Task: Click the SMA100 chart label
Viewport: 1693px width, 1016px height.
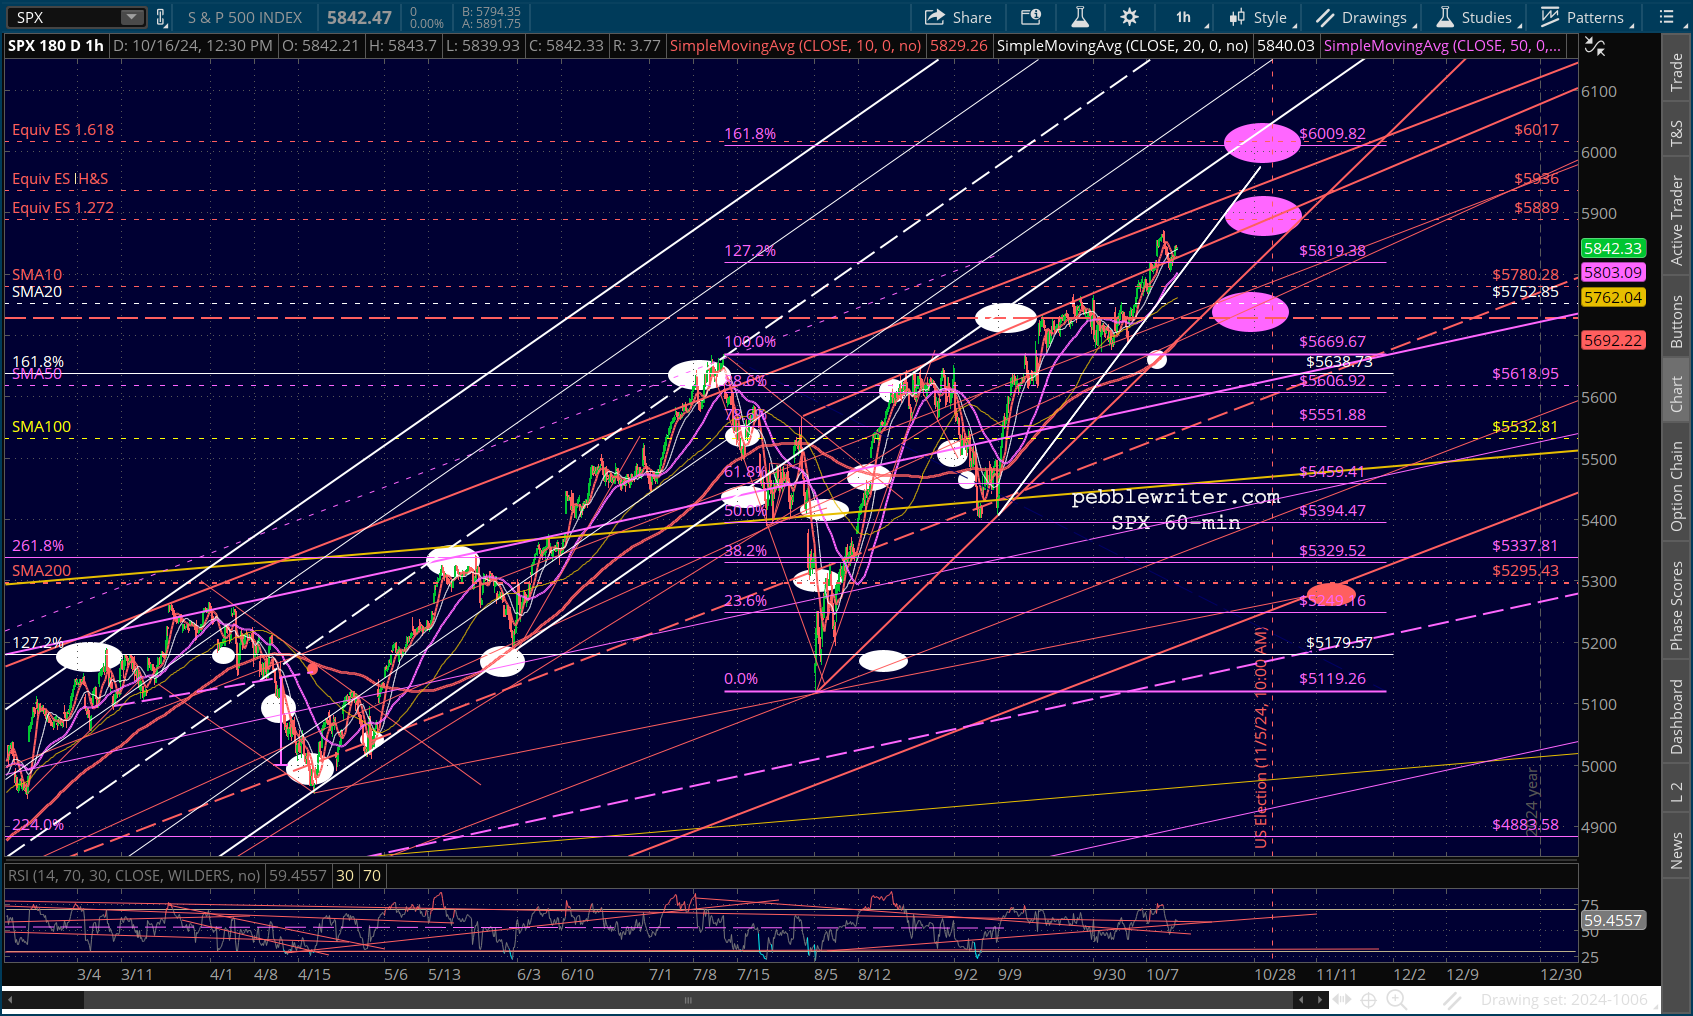Action: tap(41, 427)
